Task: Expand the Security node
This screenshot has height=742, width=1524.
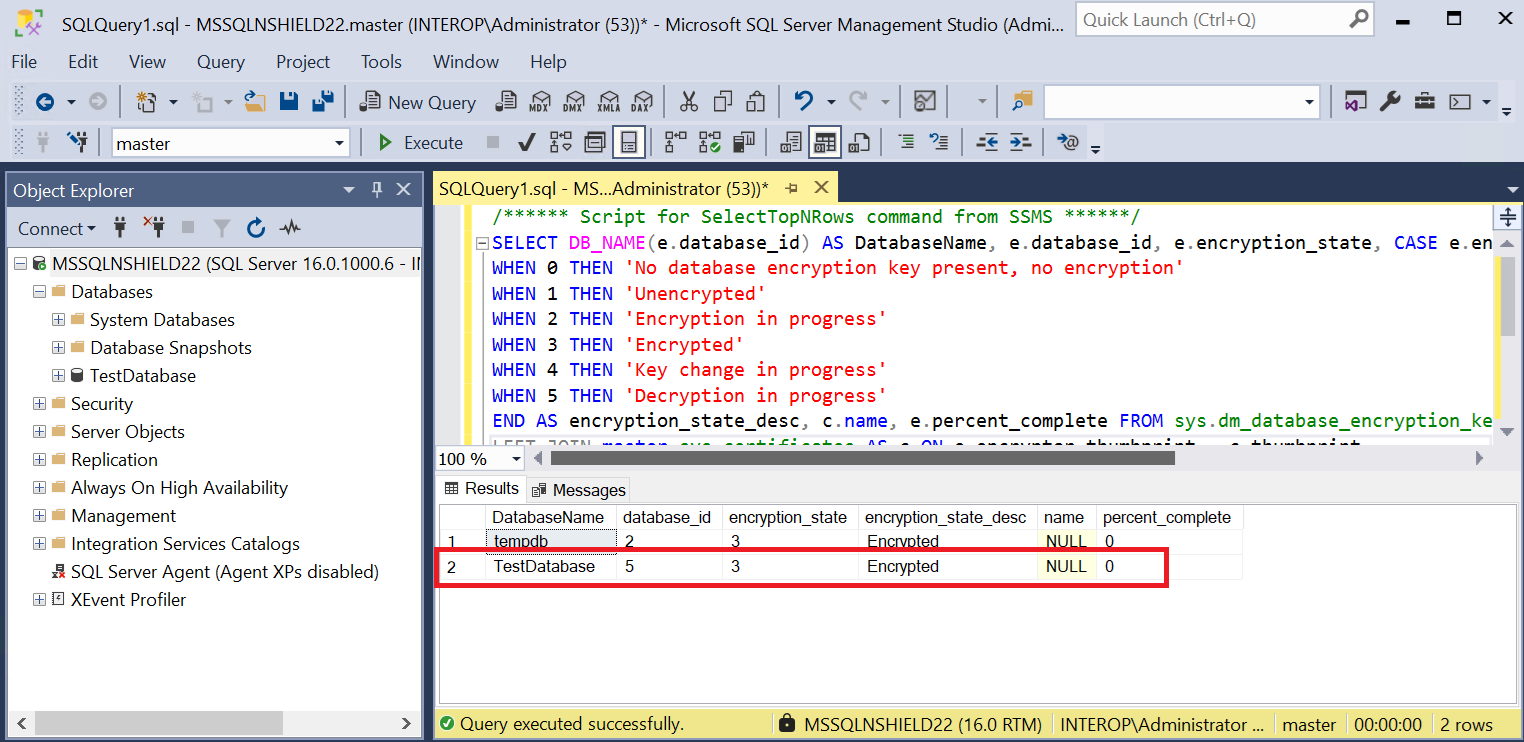Action: 39,404
